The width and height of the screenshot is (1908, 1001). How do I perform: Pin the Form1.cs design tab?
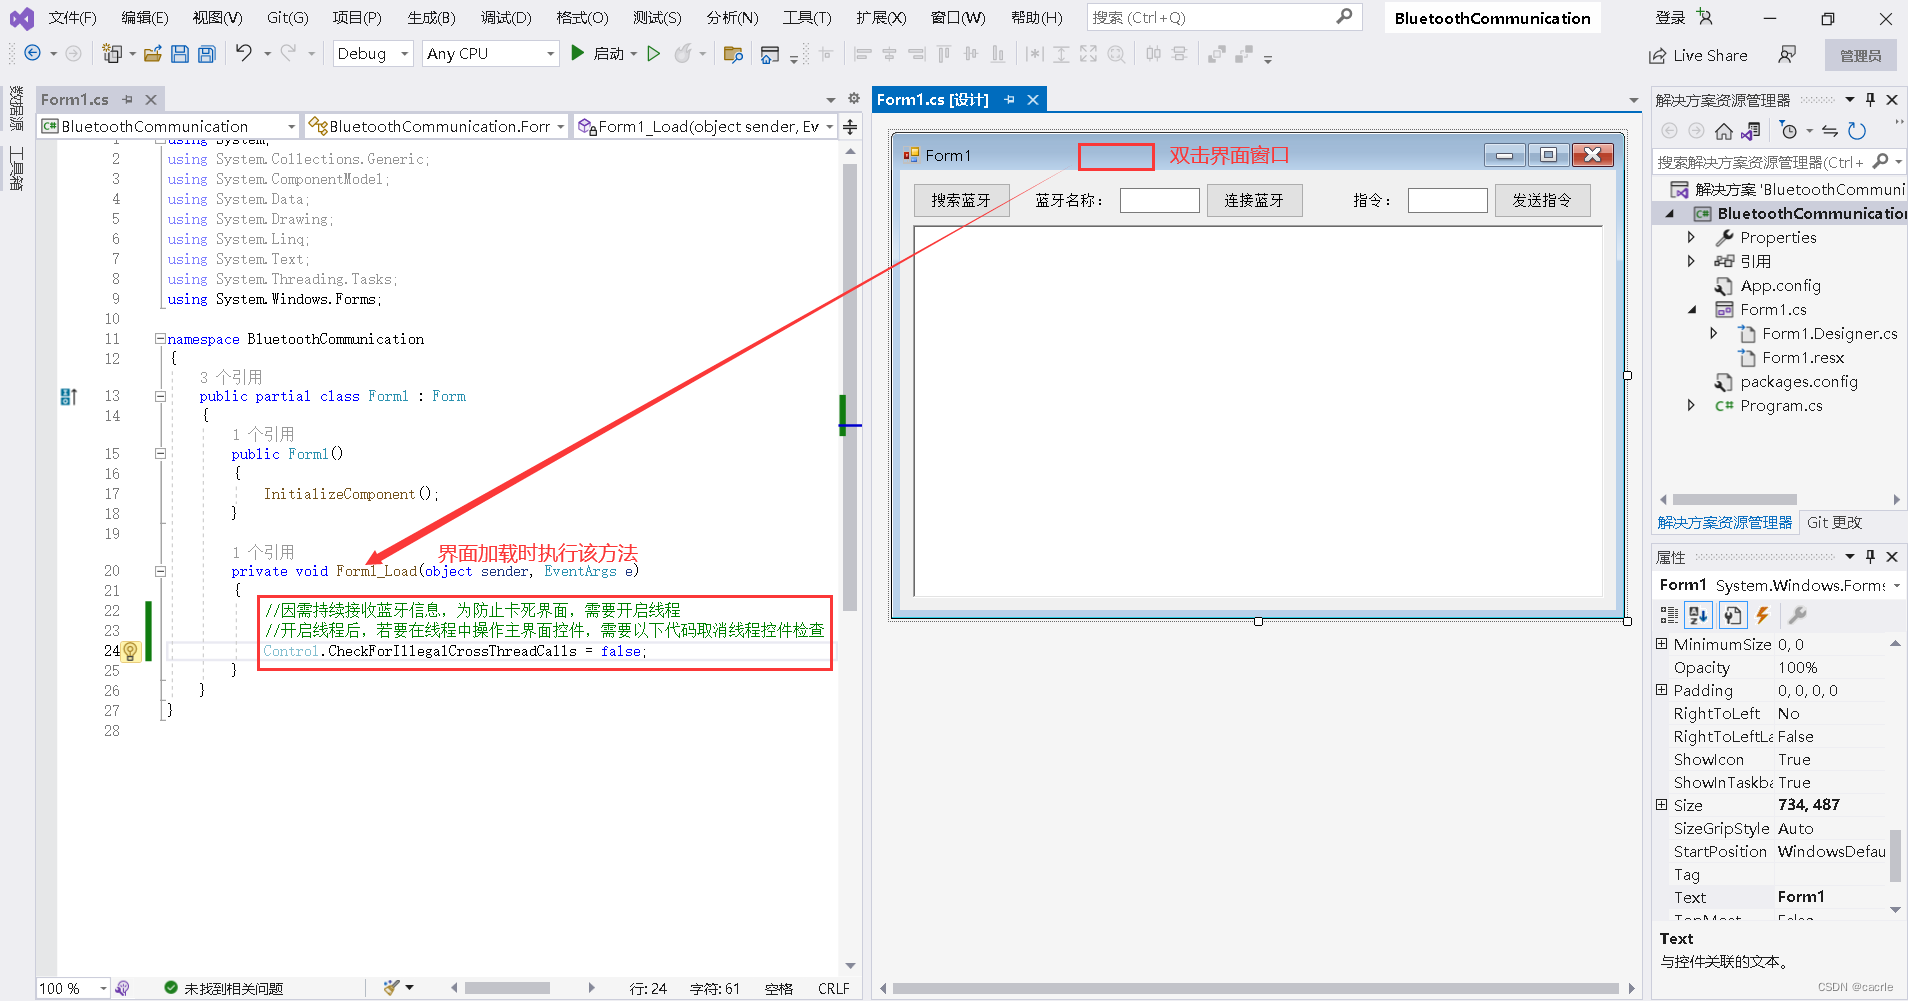(1009, 99)
